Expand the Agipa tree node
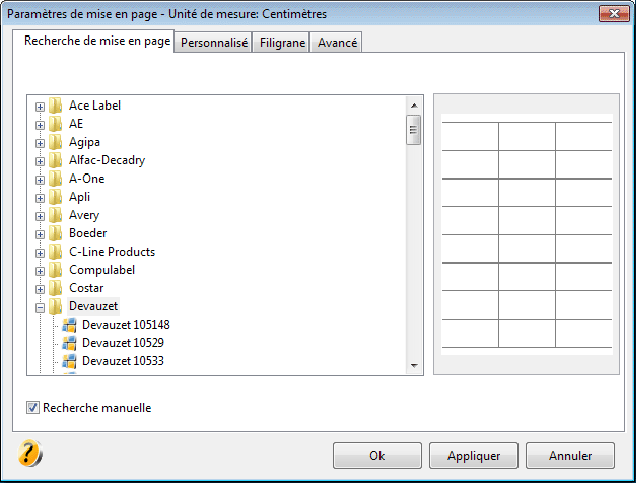Screen dimensions: 636x483 [x=40, y=144]
